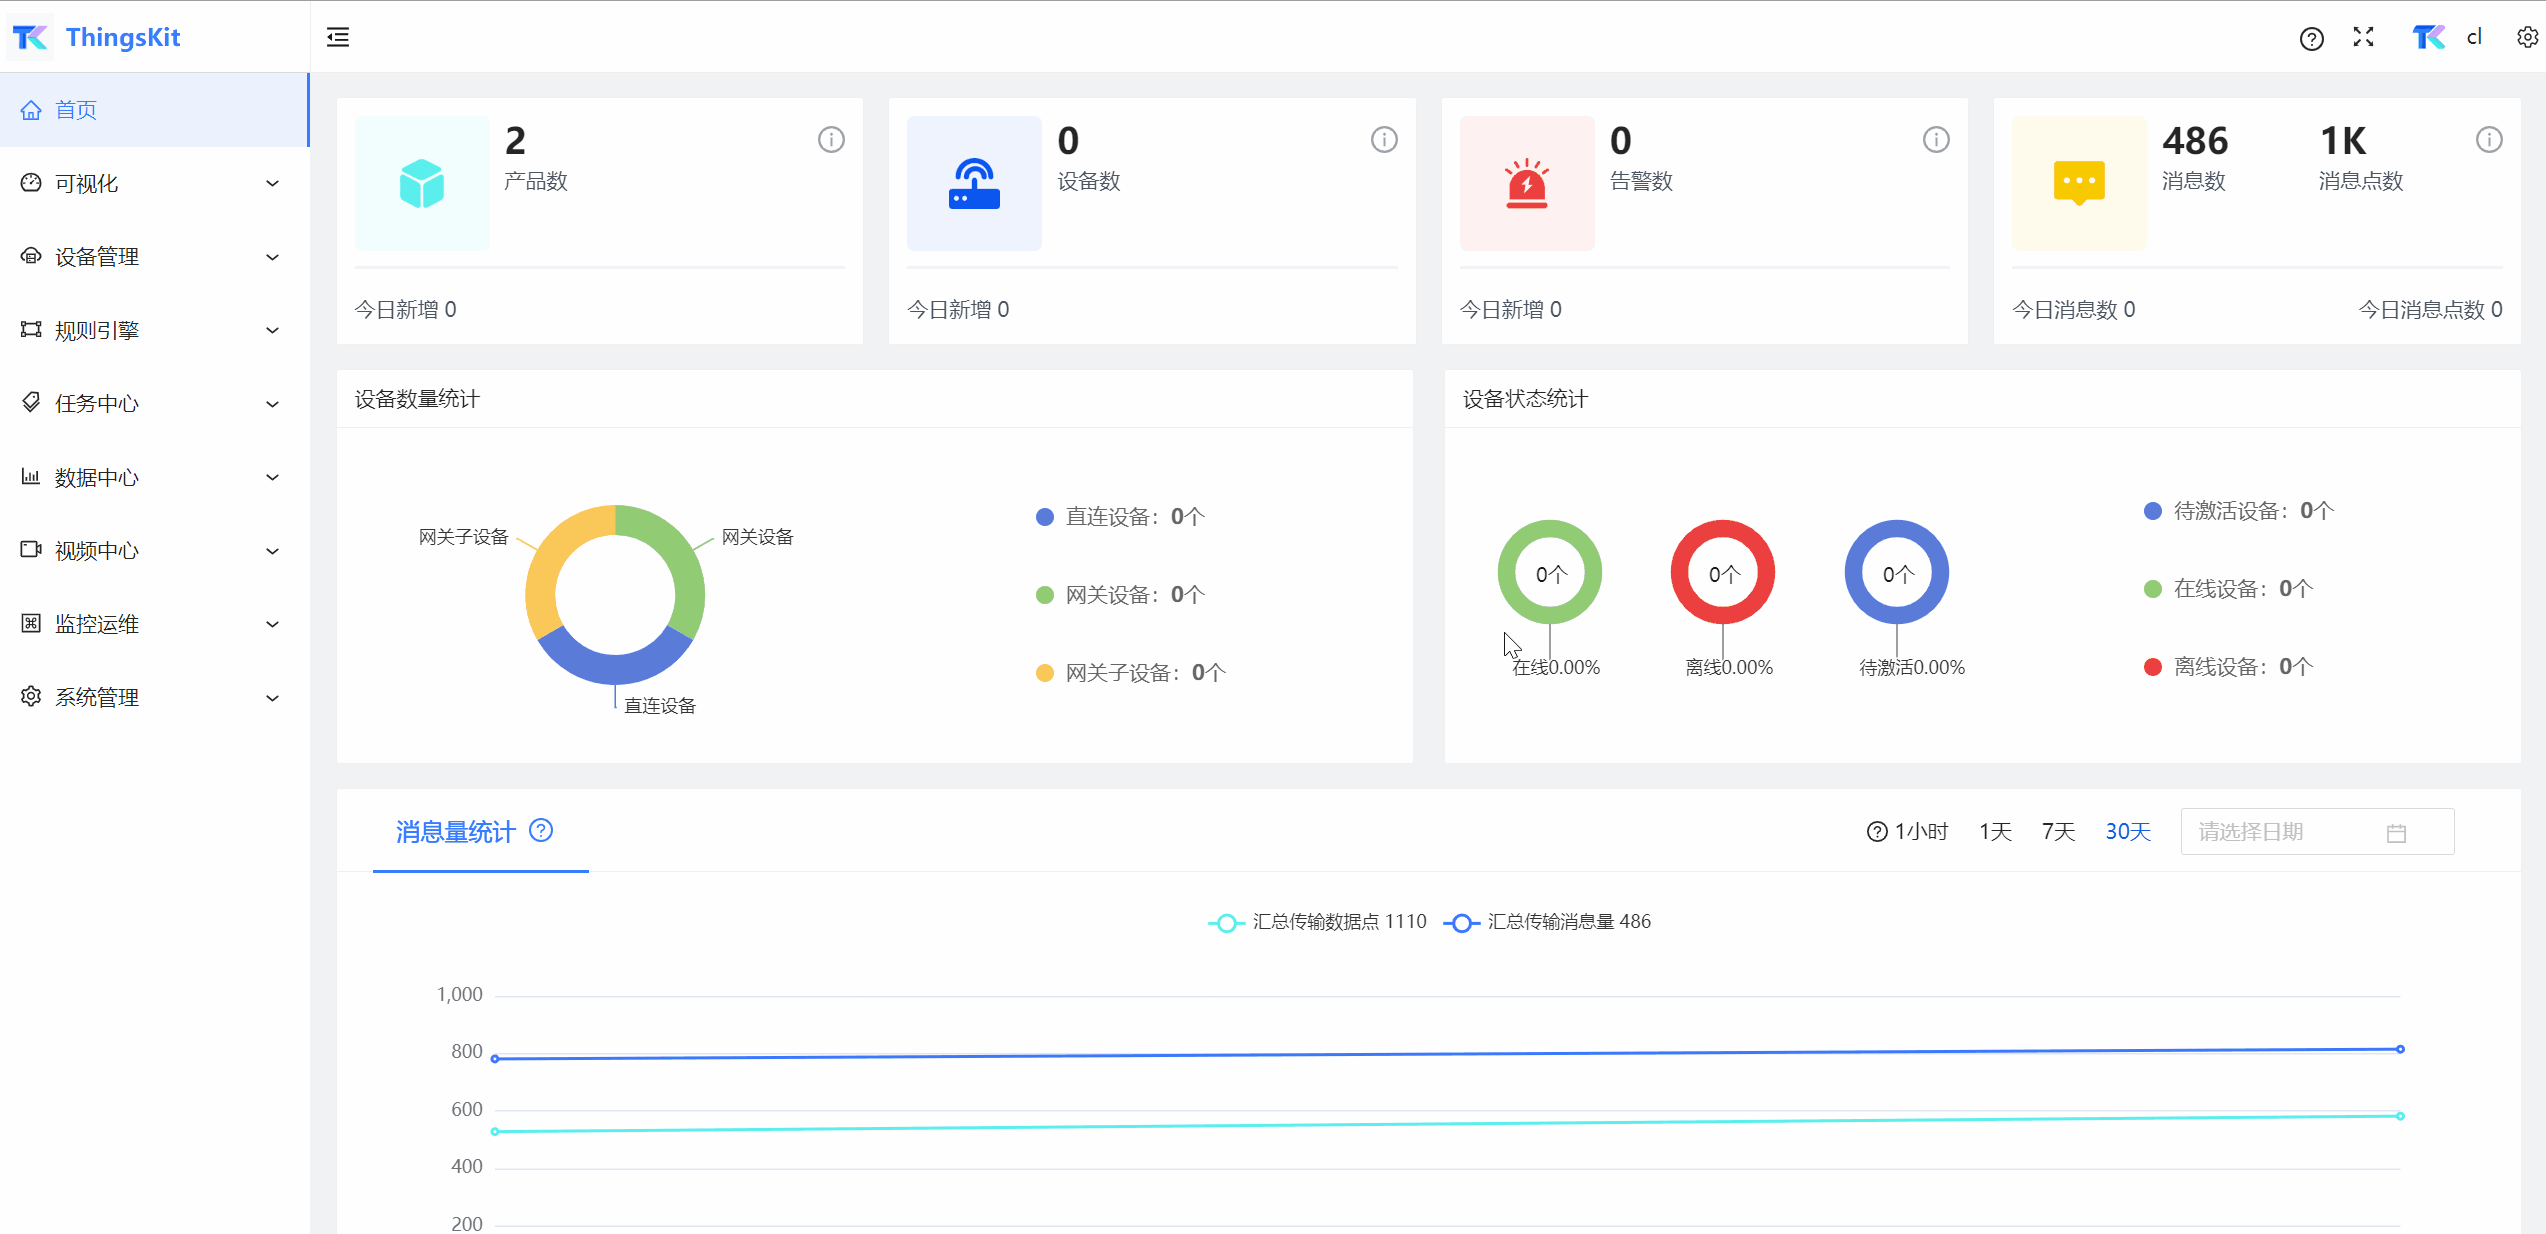
Task: Expand the 监控运维 menu chevron
Action: tap(272, 624)
